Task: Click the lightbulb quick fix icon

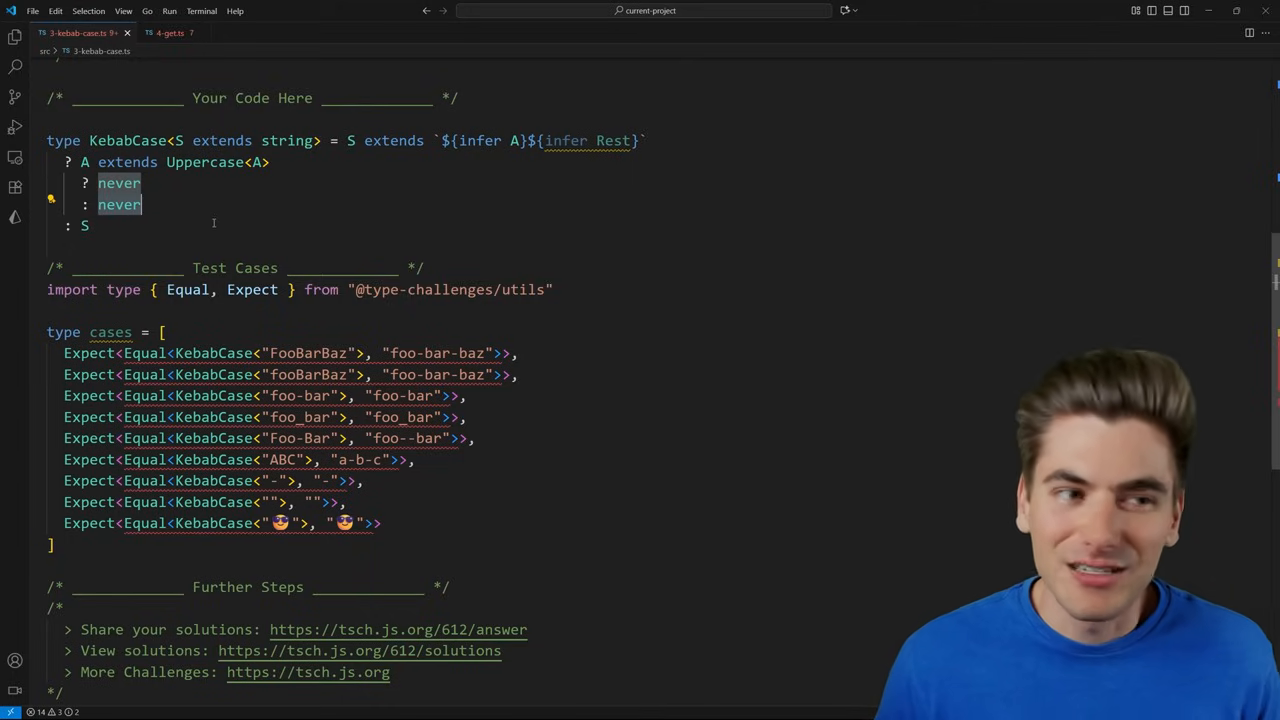Action: pyautogui.click(x=51, y=199)
